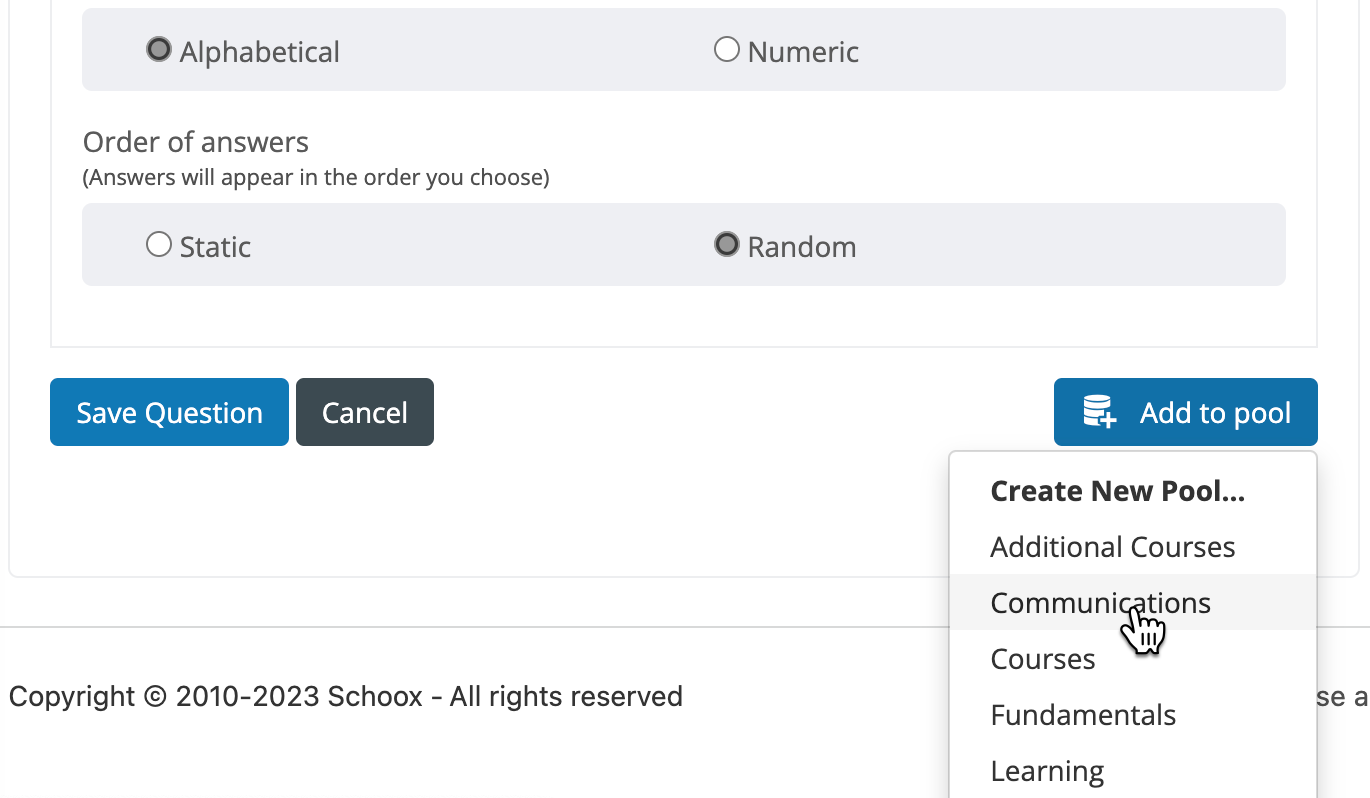Click the grey Order of answers selector row
The height and width of the screenshot is (798, 1370).
coord(683,244)
